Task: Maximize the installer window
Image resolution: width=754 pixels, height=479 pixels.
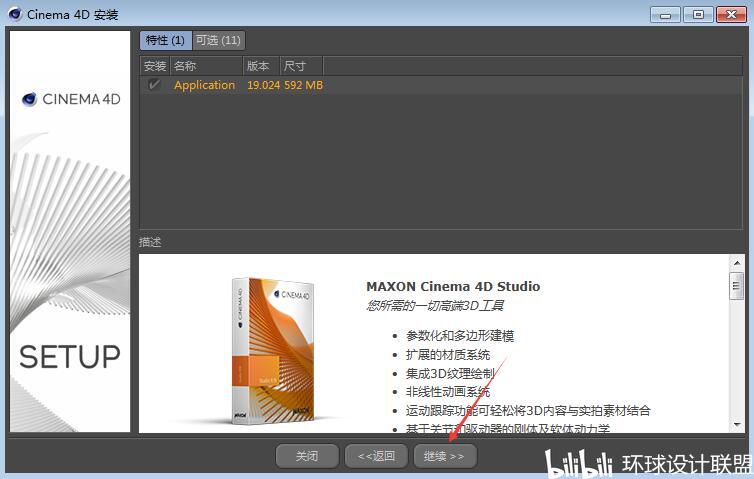Action: (698, 14)
